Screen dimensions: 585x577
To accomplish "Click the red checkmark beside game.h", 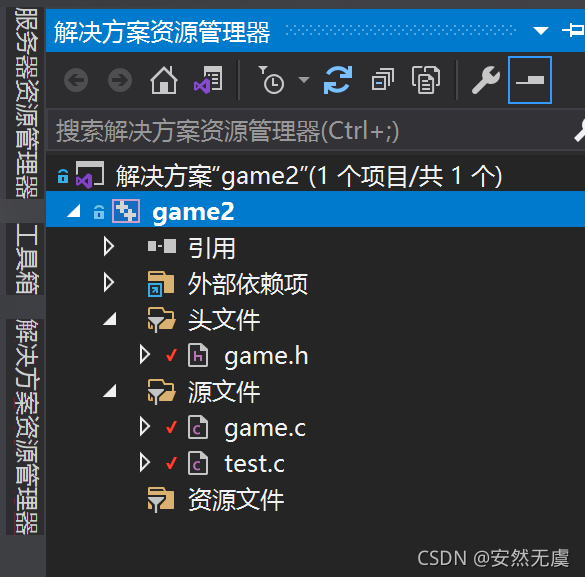I will point(171,355).
